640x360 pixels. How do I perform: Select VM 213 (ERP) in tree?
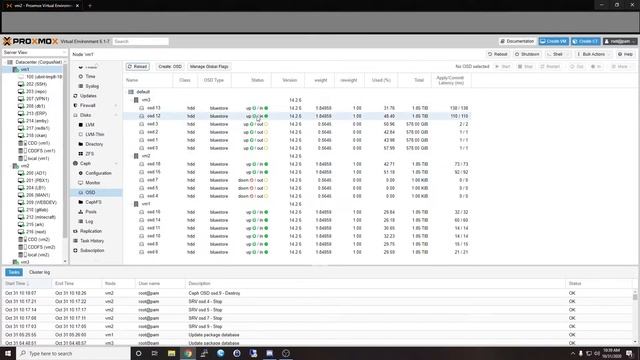coord(36,113)
